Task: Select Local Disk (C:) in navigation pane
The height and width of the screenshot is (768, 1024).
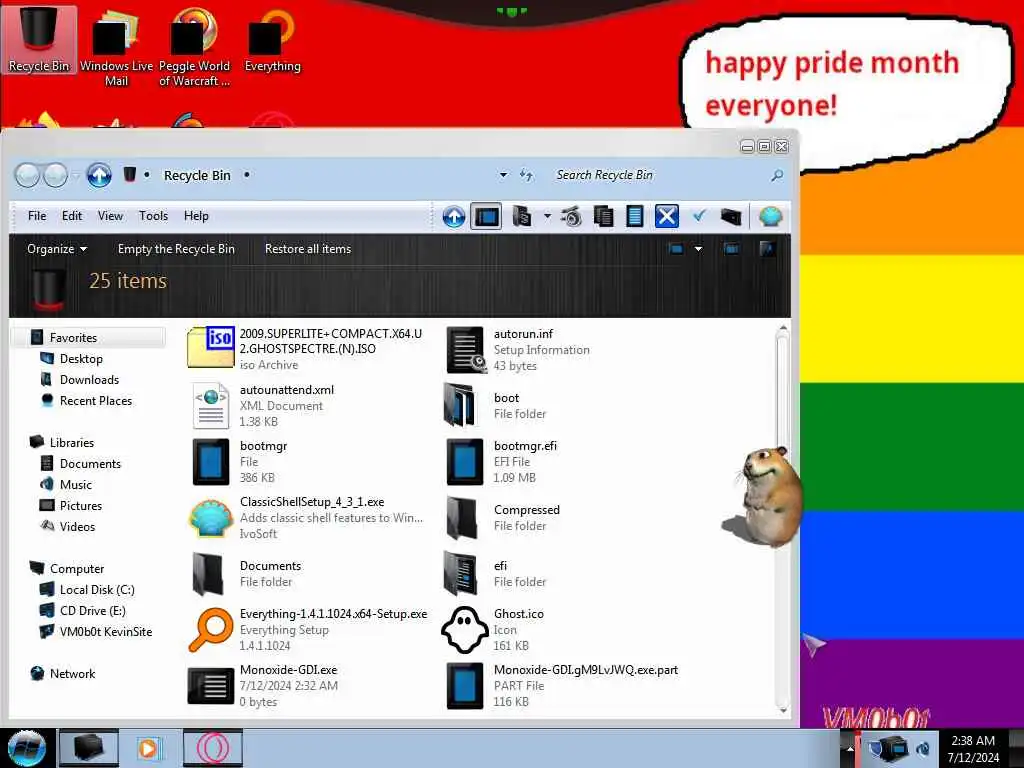Action: pyautogui.click(x=97, y=590)
